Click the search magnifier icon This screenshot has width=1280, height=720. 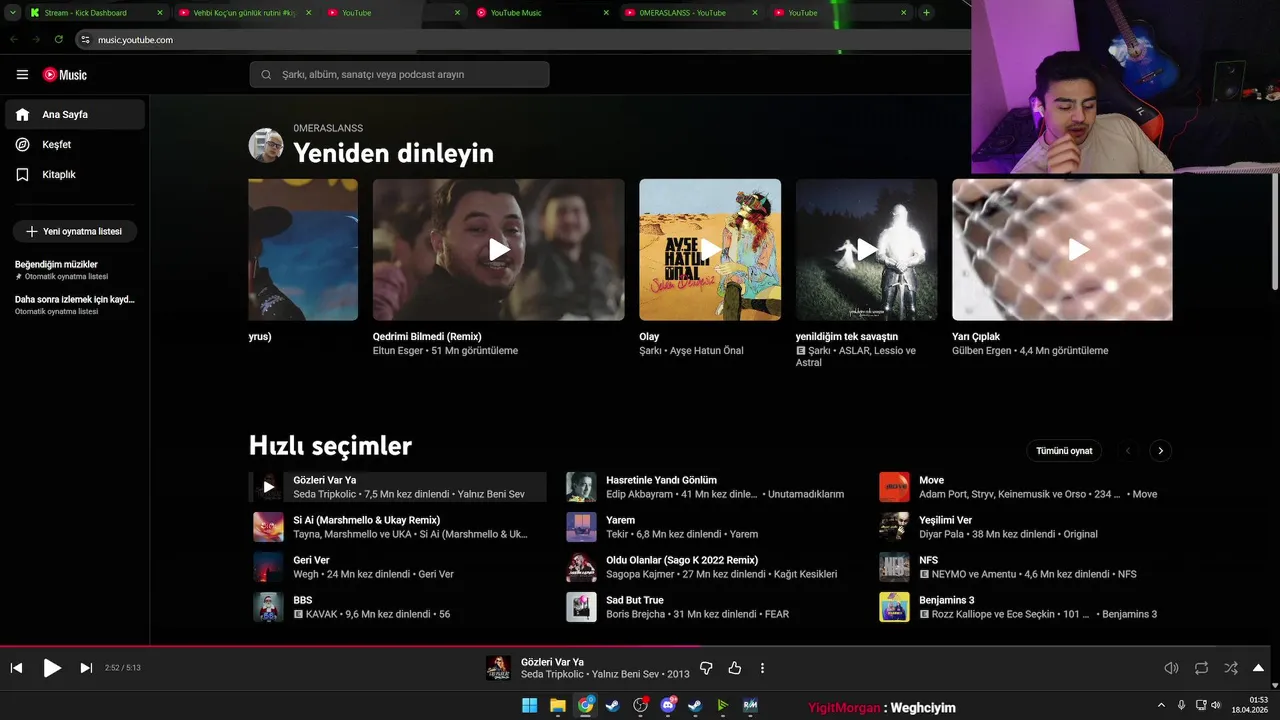pos(266,74)
